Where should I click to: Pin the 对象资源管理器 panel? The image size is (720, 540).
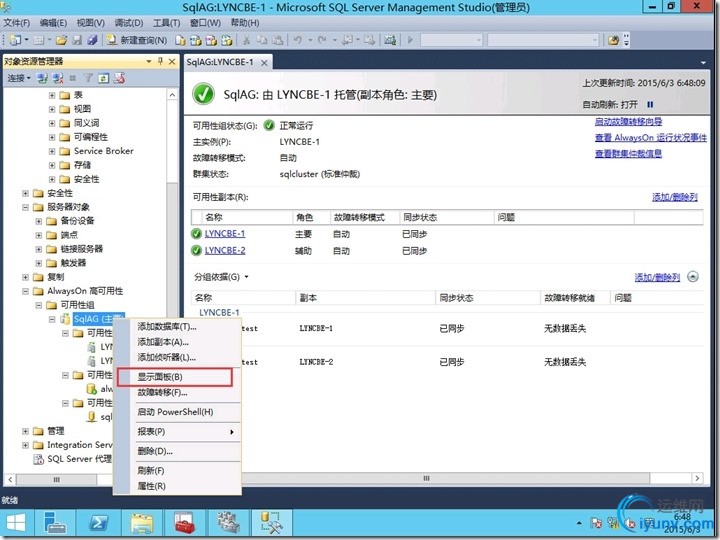(x=160, y=61)
